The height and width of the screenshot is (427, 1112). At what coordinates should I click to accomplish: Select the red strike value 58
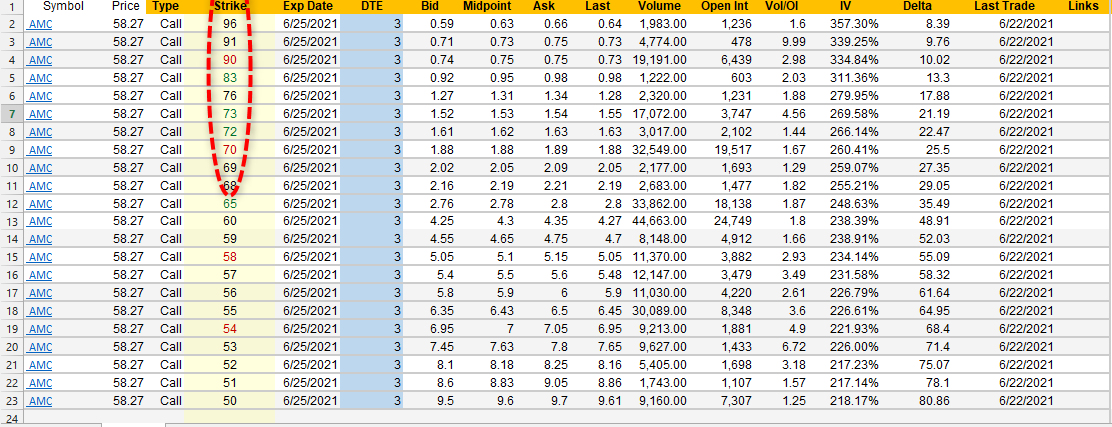coord(230,258)
